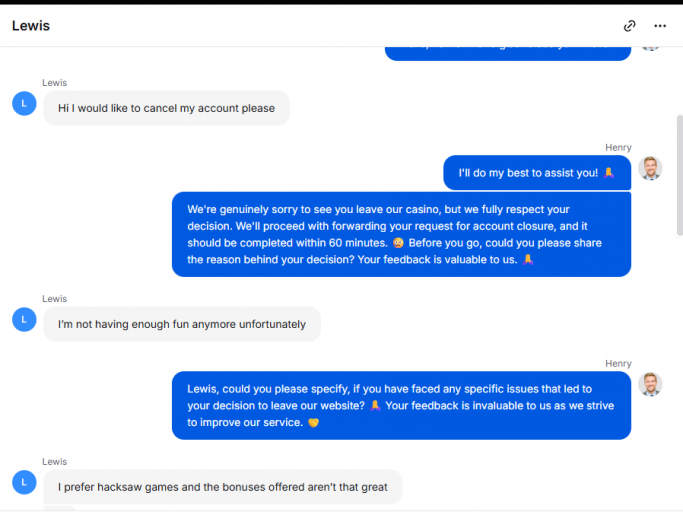Select the 'cancel my account please' message bubble
The height and width of the screenshot is (512, 683).
click(x=166, y=108)
